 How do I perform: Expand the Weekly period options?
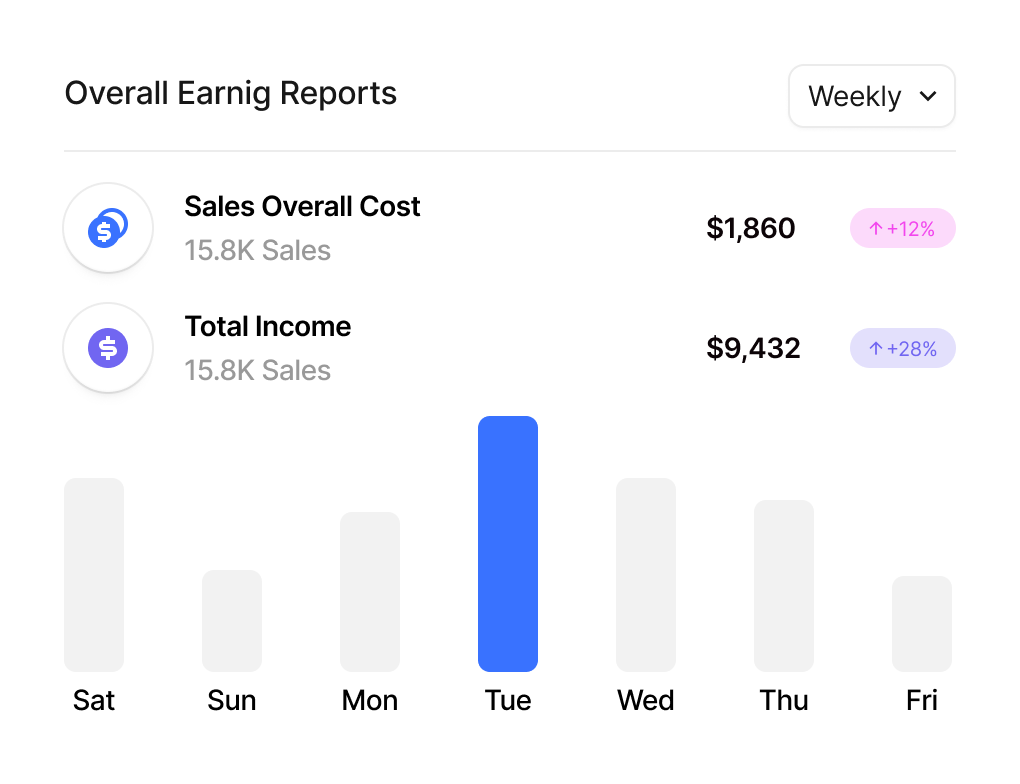click(871, 96)
